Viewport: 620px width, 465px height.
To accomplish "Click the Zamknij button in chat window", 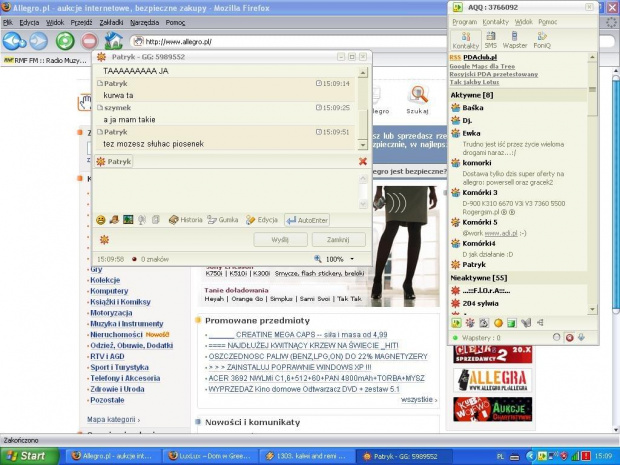I will pos(338,240).
